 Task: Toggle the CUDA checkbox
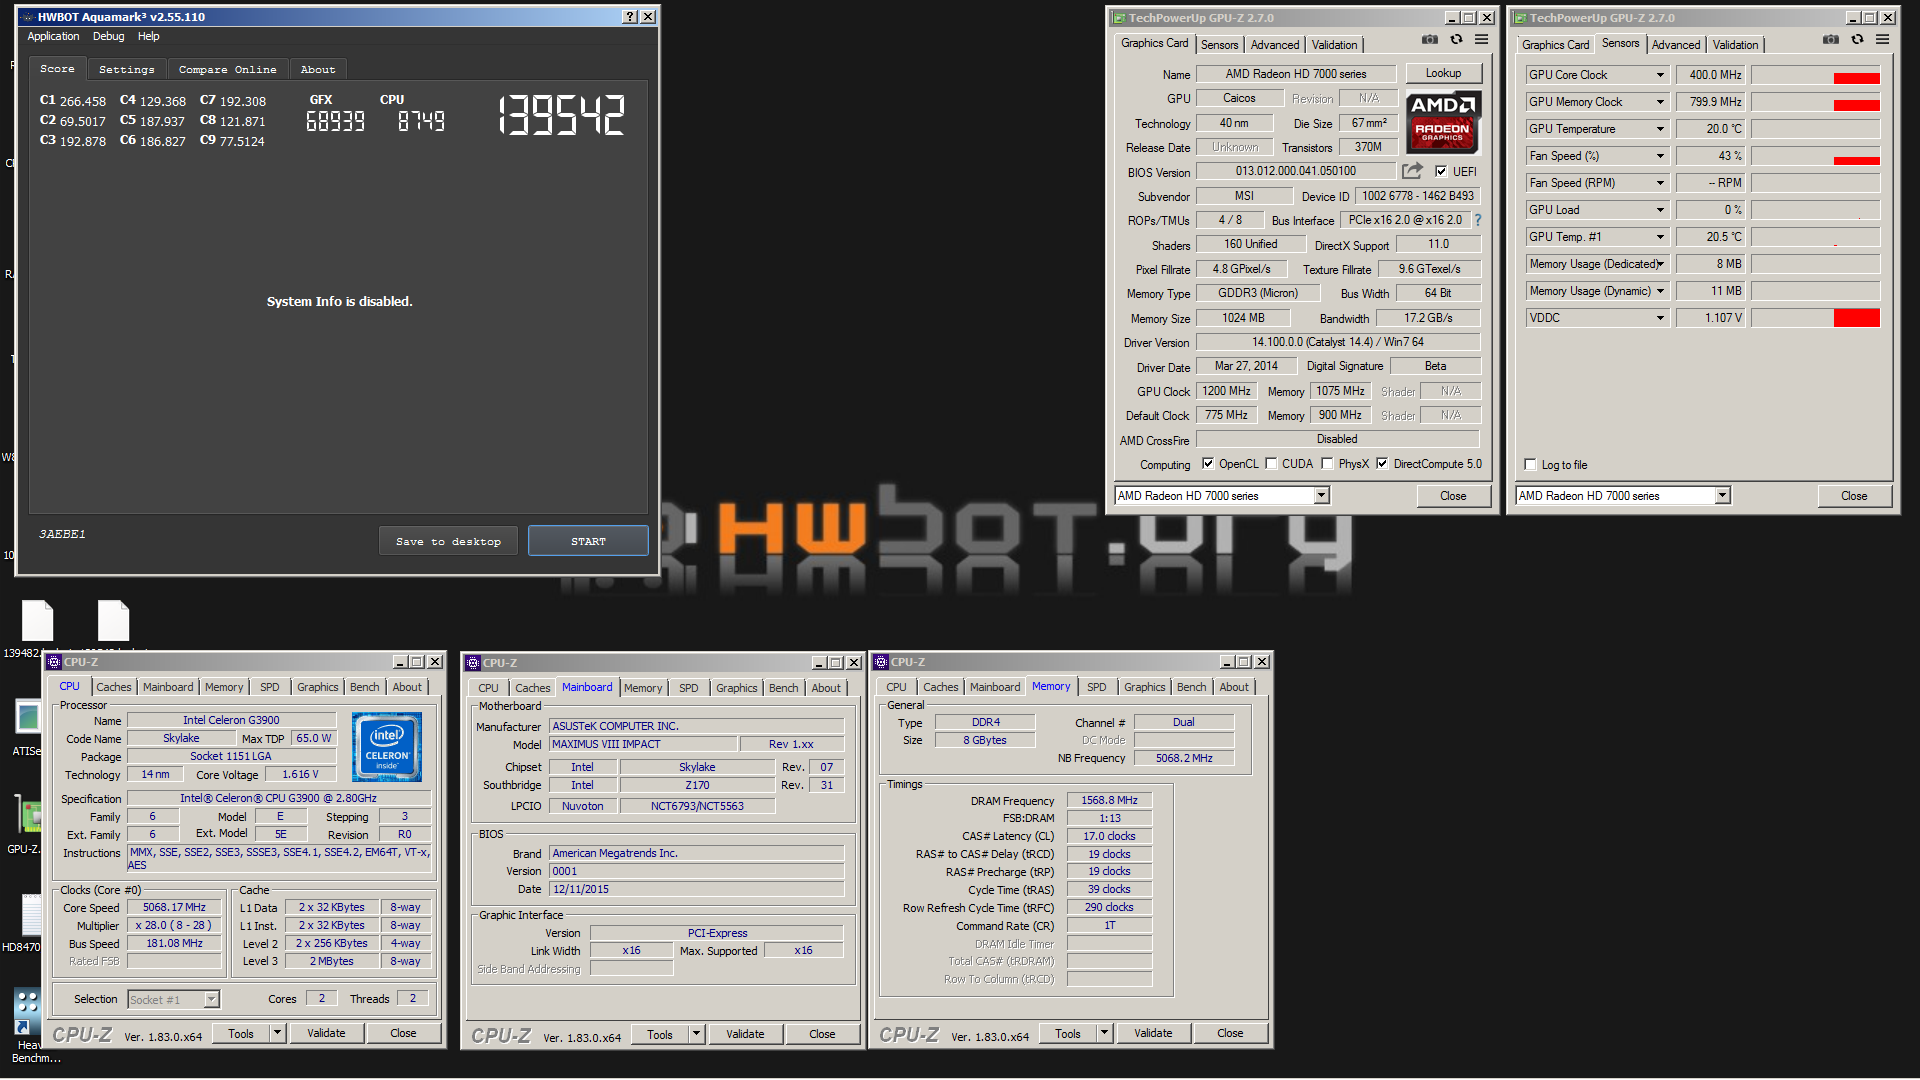(1271, 463)
